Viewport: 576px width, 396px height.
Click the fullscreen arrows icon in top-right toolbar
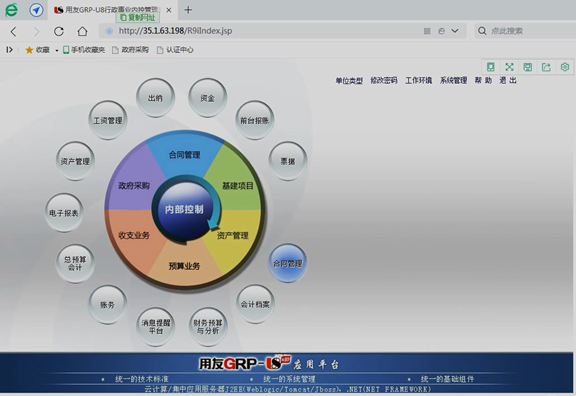(509, 67)
